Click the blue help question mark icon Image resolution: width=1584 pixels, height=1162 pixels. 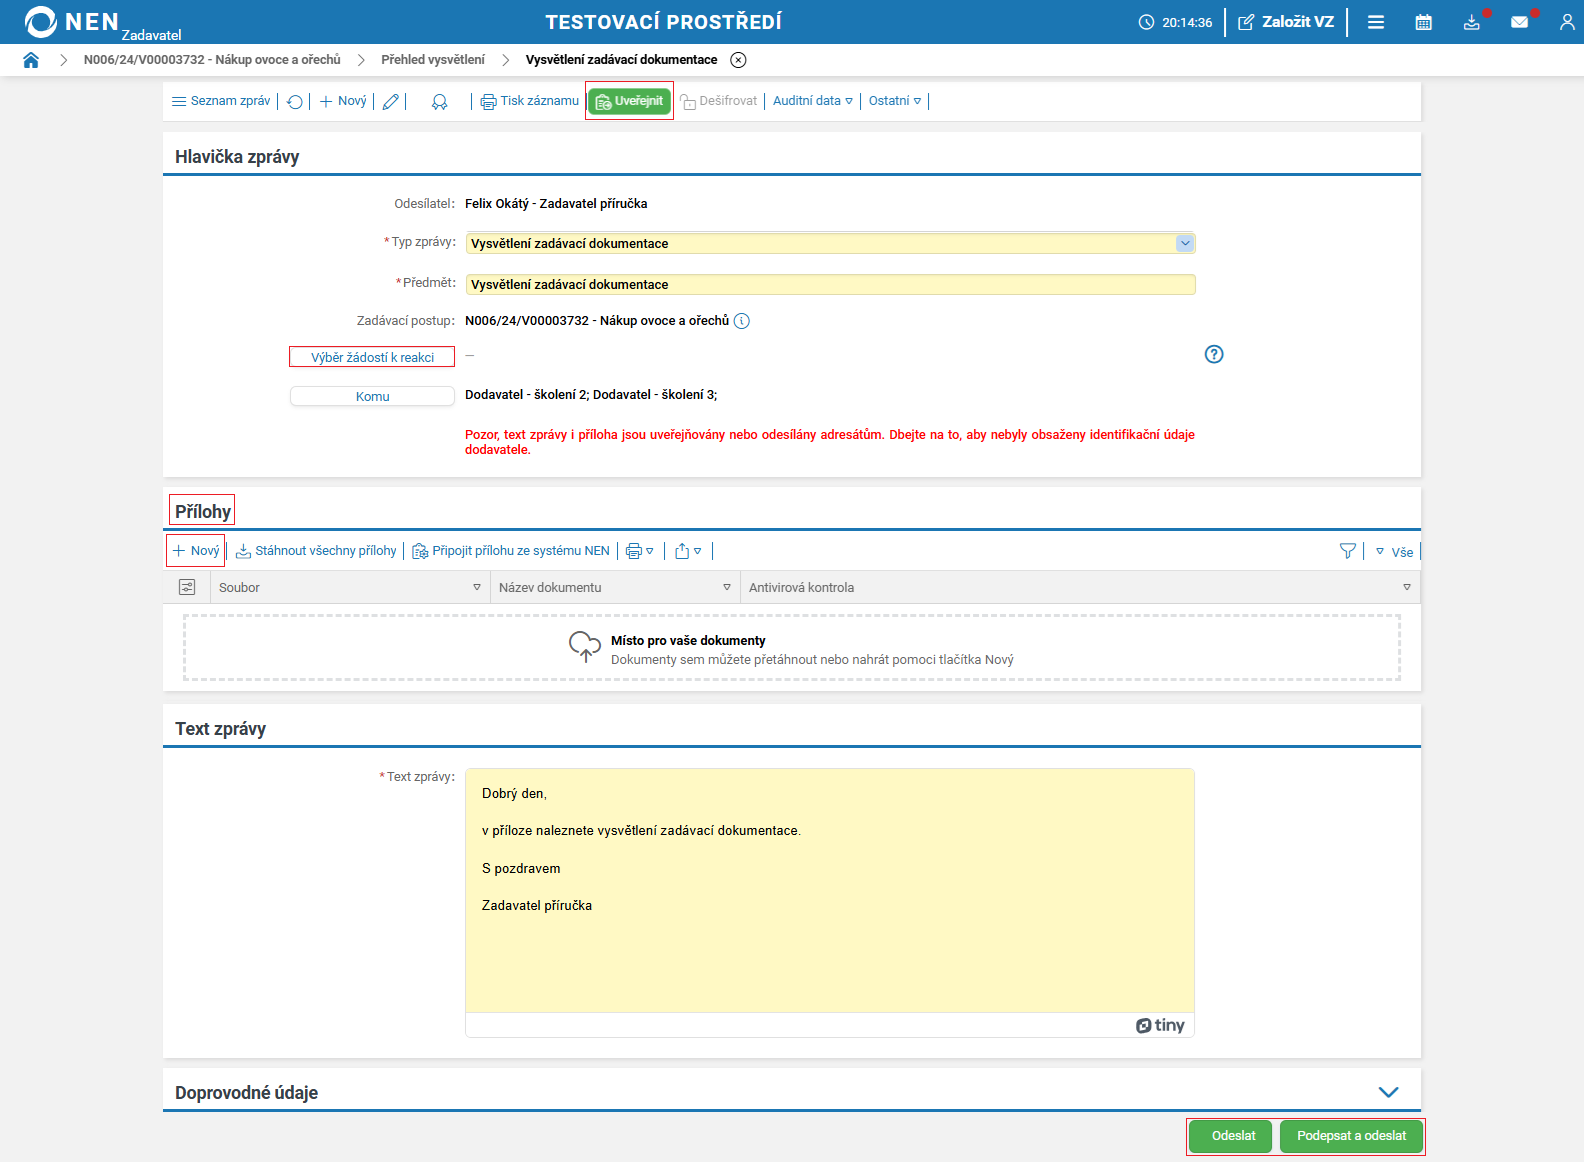point(1213,354)
